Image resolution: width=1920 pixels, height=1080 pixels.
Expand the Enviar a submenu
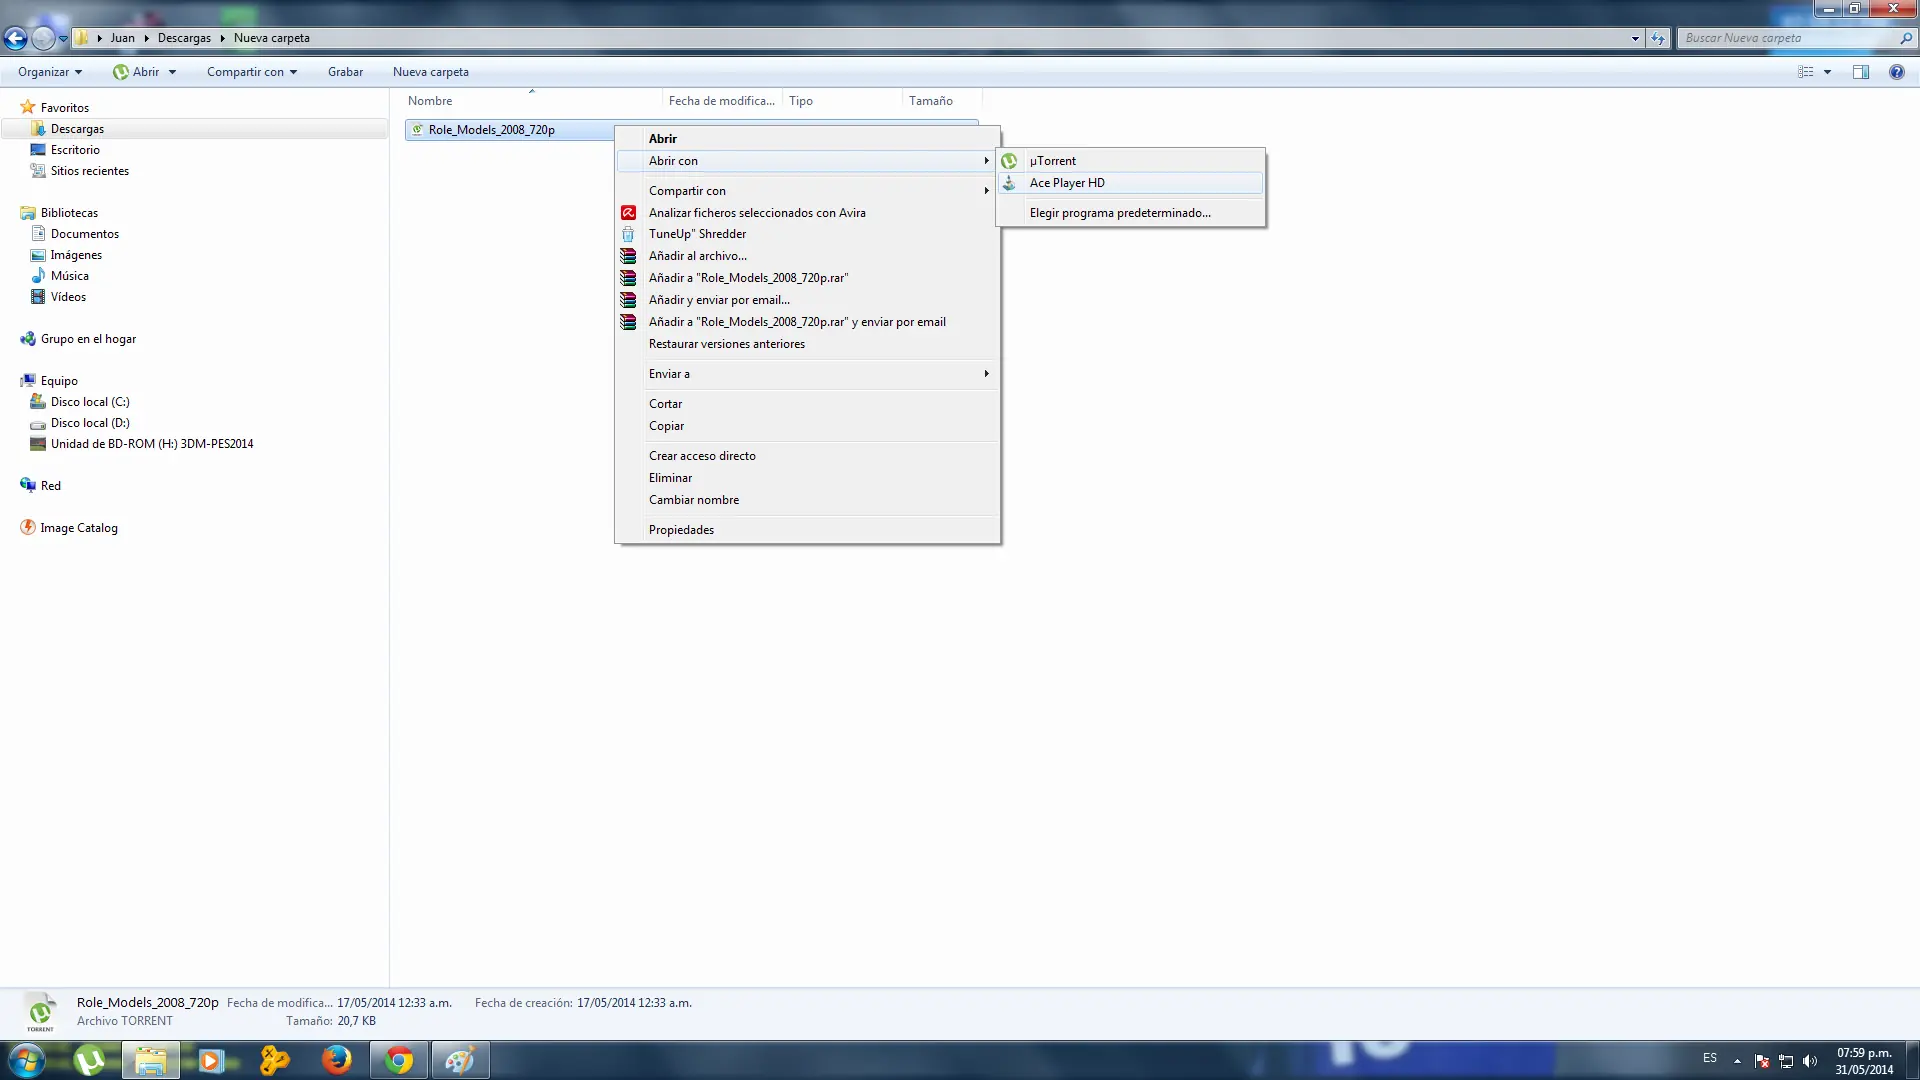(x=808, y=374)
